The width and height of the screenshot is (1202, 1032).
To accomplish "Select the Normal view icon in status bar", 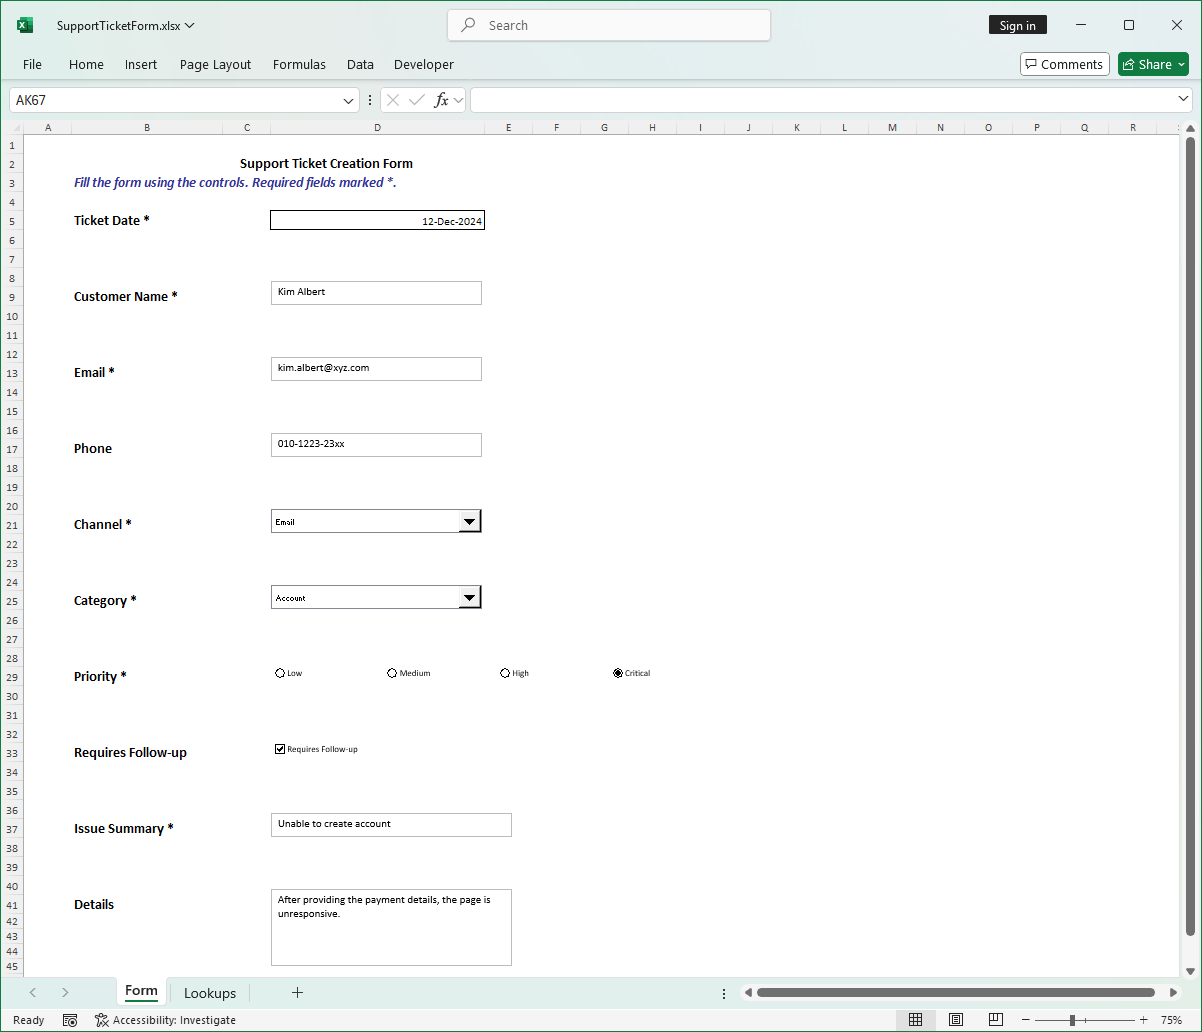I will point(916,1019).
